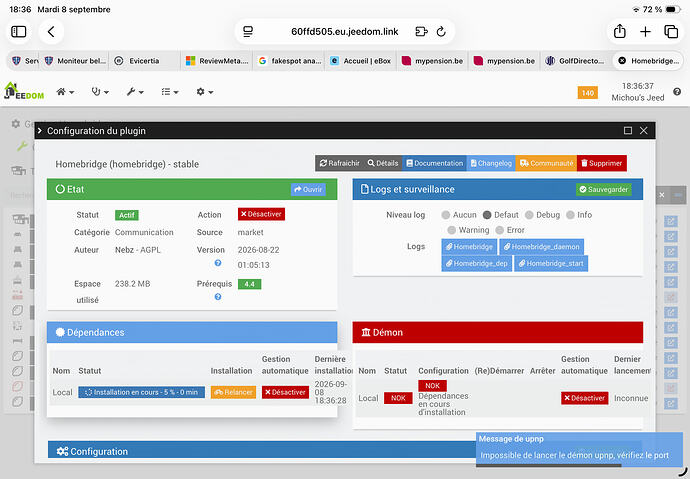690x479 pixels.
Task: Click the battery indicator in status bar
Action: (x=673, y=9)
